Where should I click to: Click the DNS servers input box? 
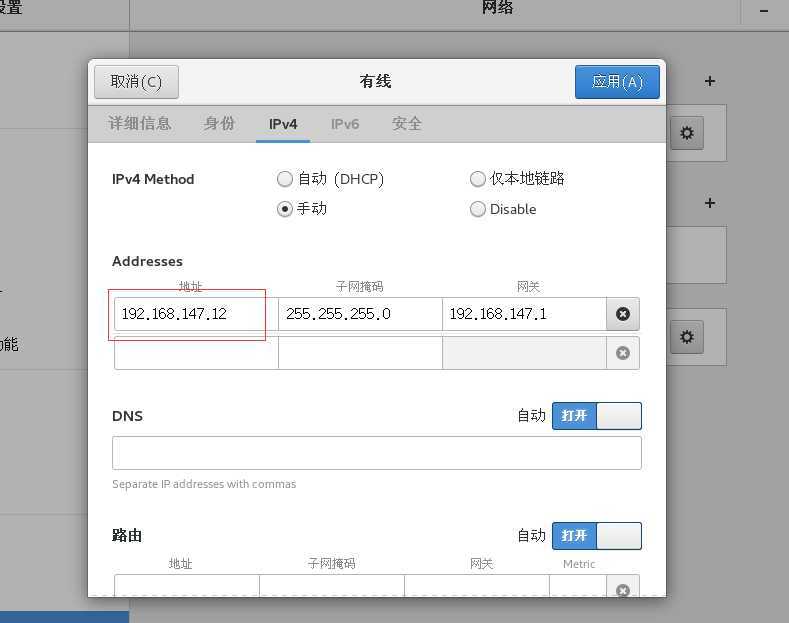pos(377,453)
